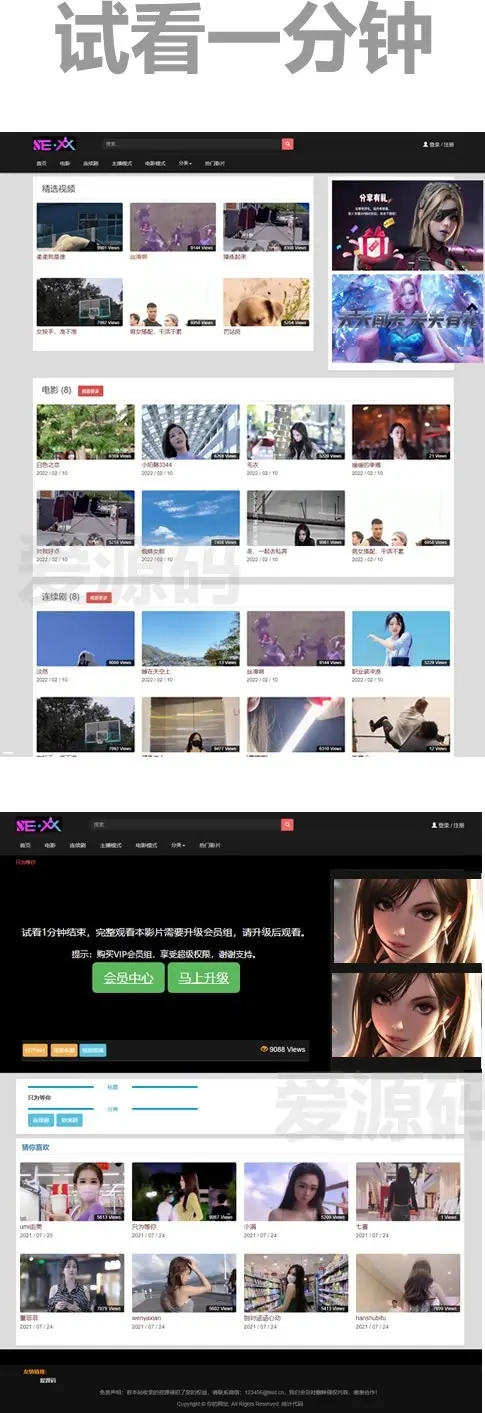This screenshot has height=1413, width=485.
Task: Open 登录/注册 on the player page header
Action: [448, 826]
